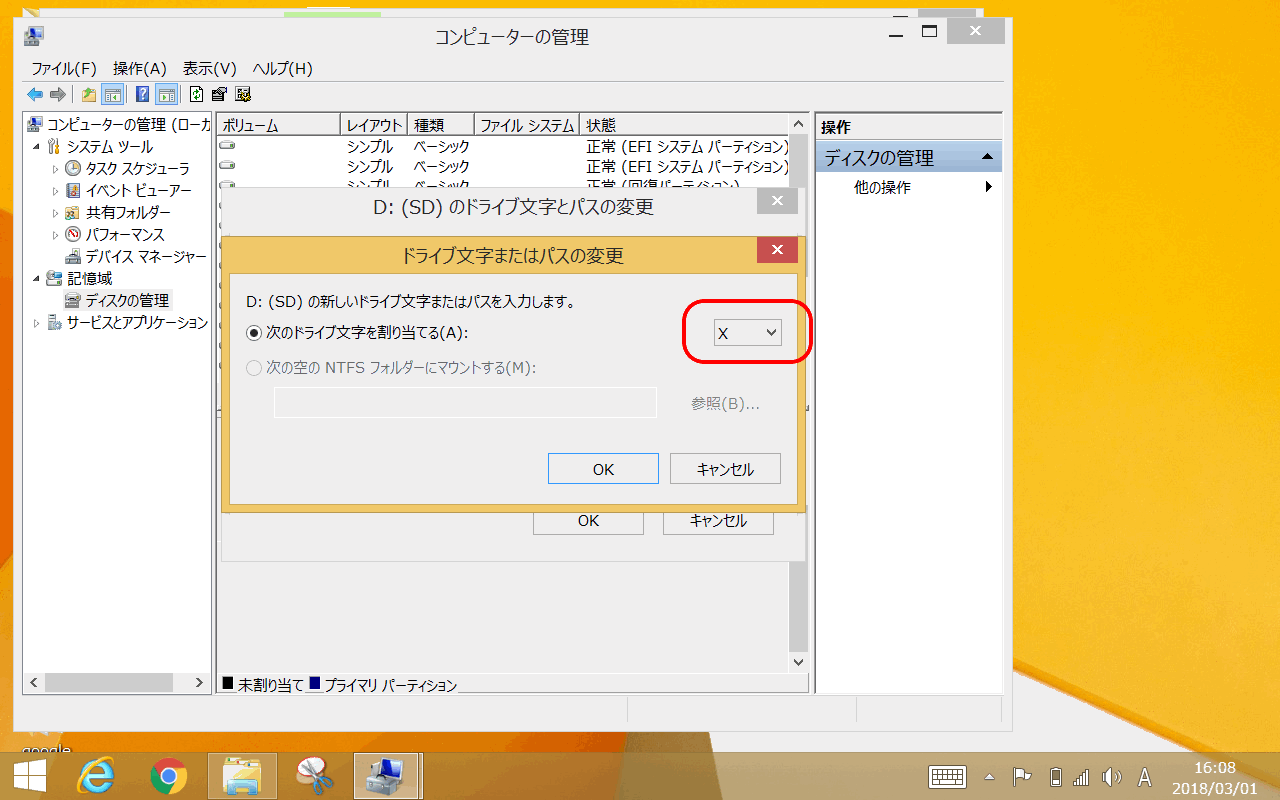1280x800 pixels.
Task: Open デバイス マネージャー in the tree
Action: tap(145, 256)
